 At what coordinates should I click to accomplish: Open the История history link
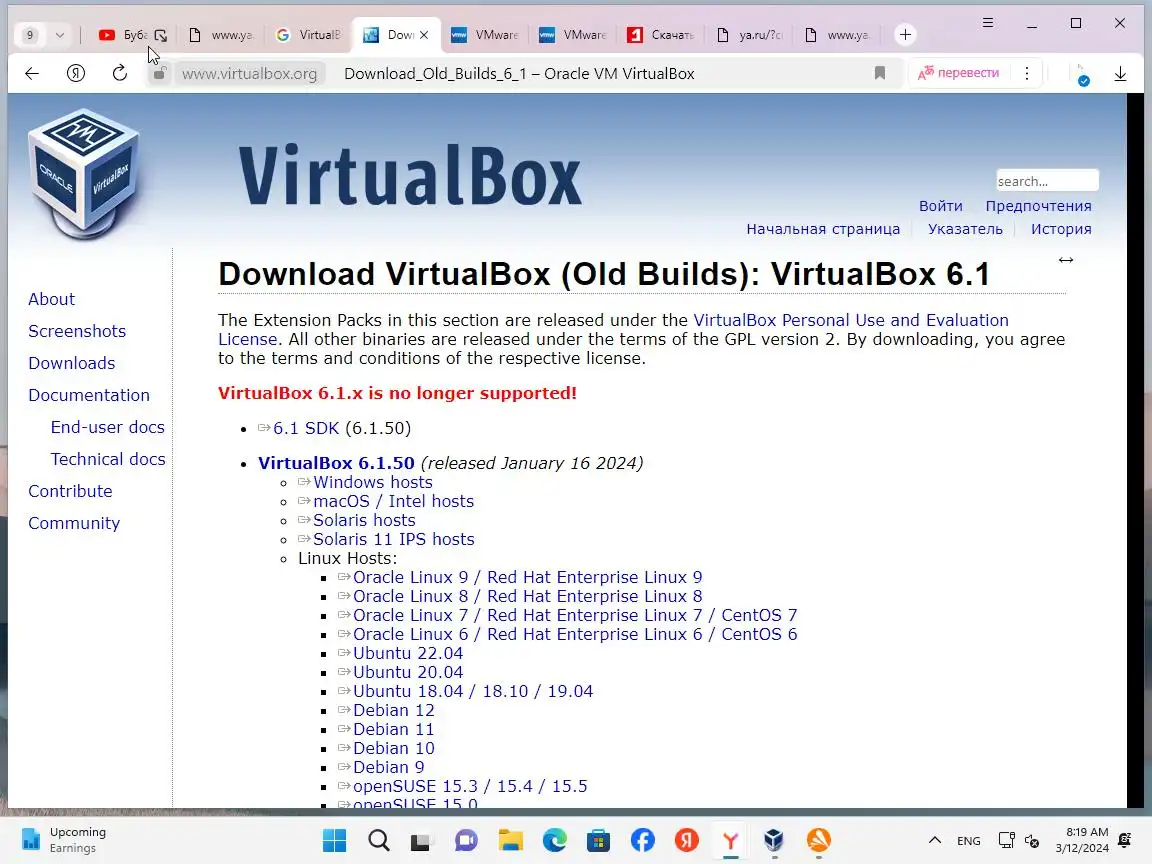point(1061,229)
